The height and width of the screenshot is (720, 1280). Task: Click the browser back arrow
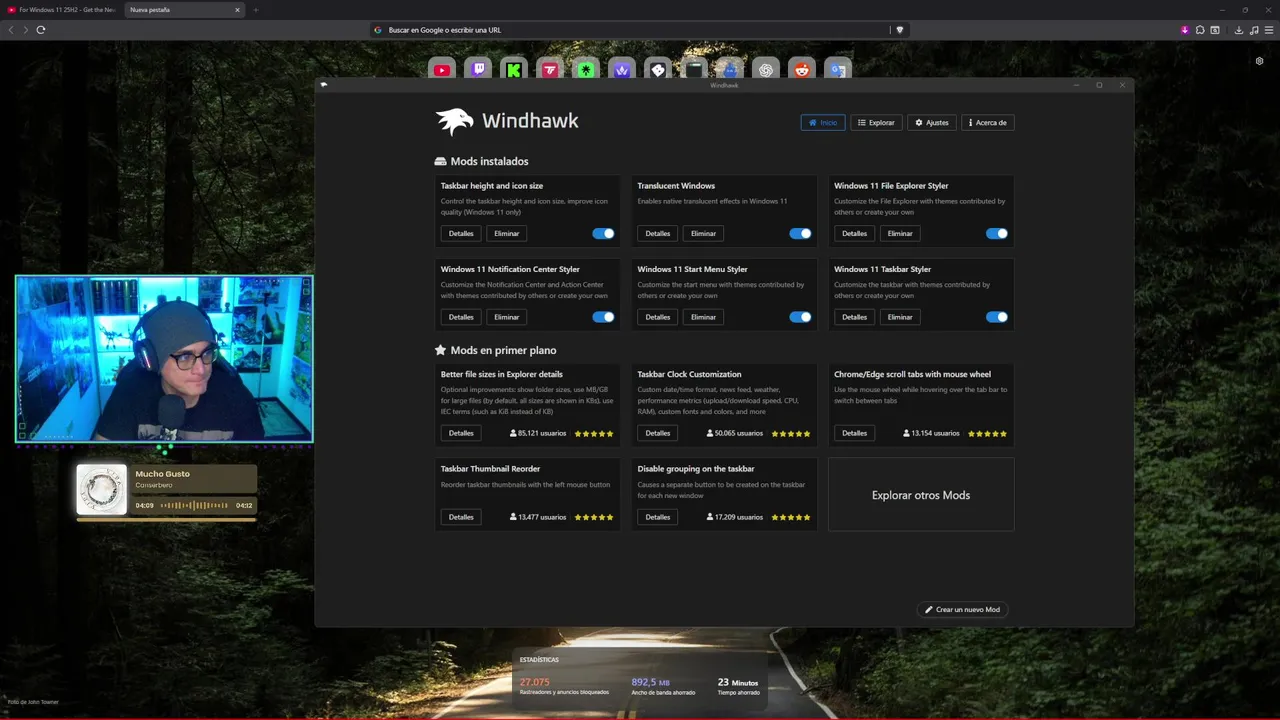[x=11, y=30]
